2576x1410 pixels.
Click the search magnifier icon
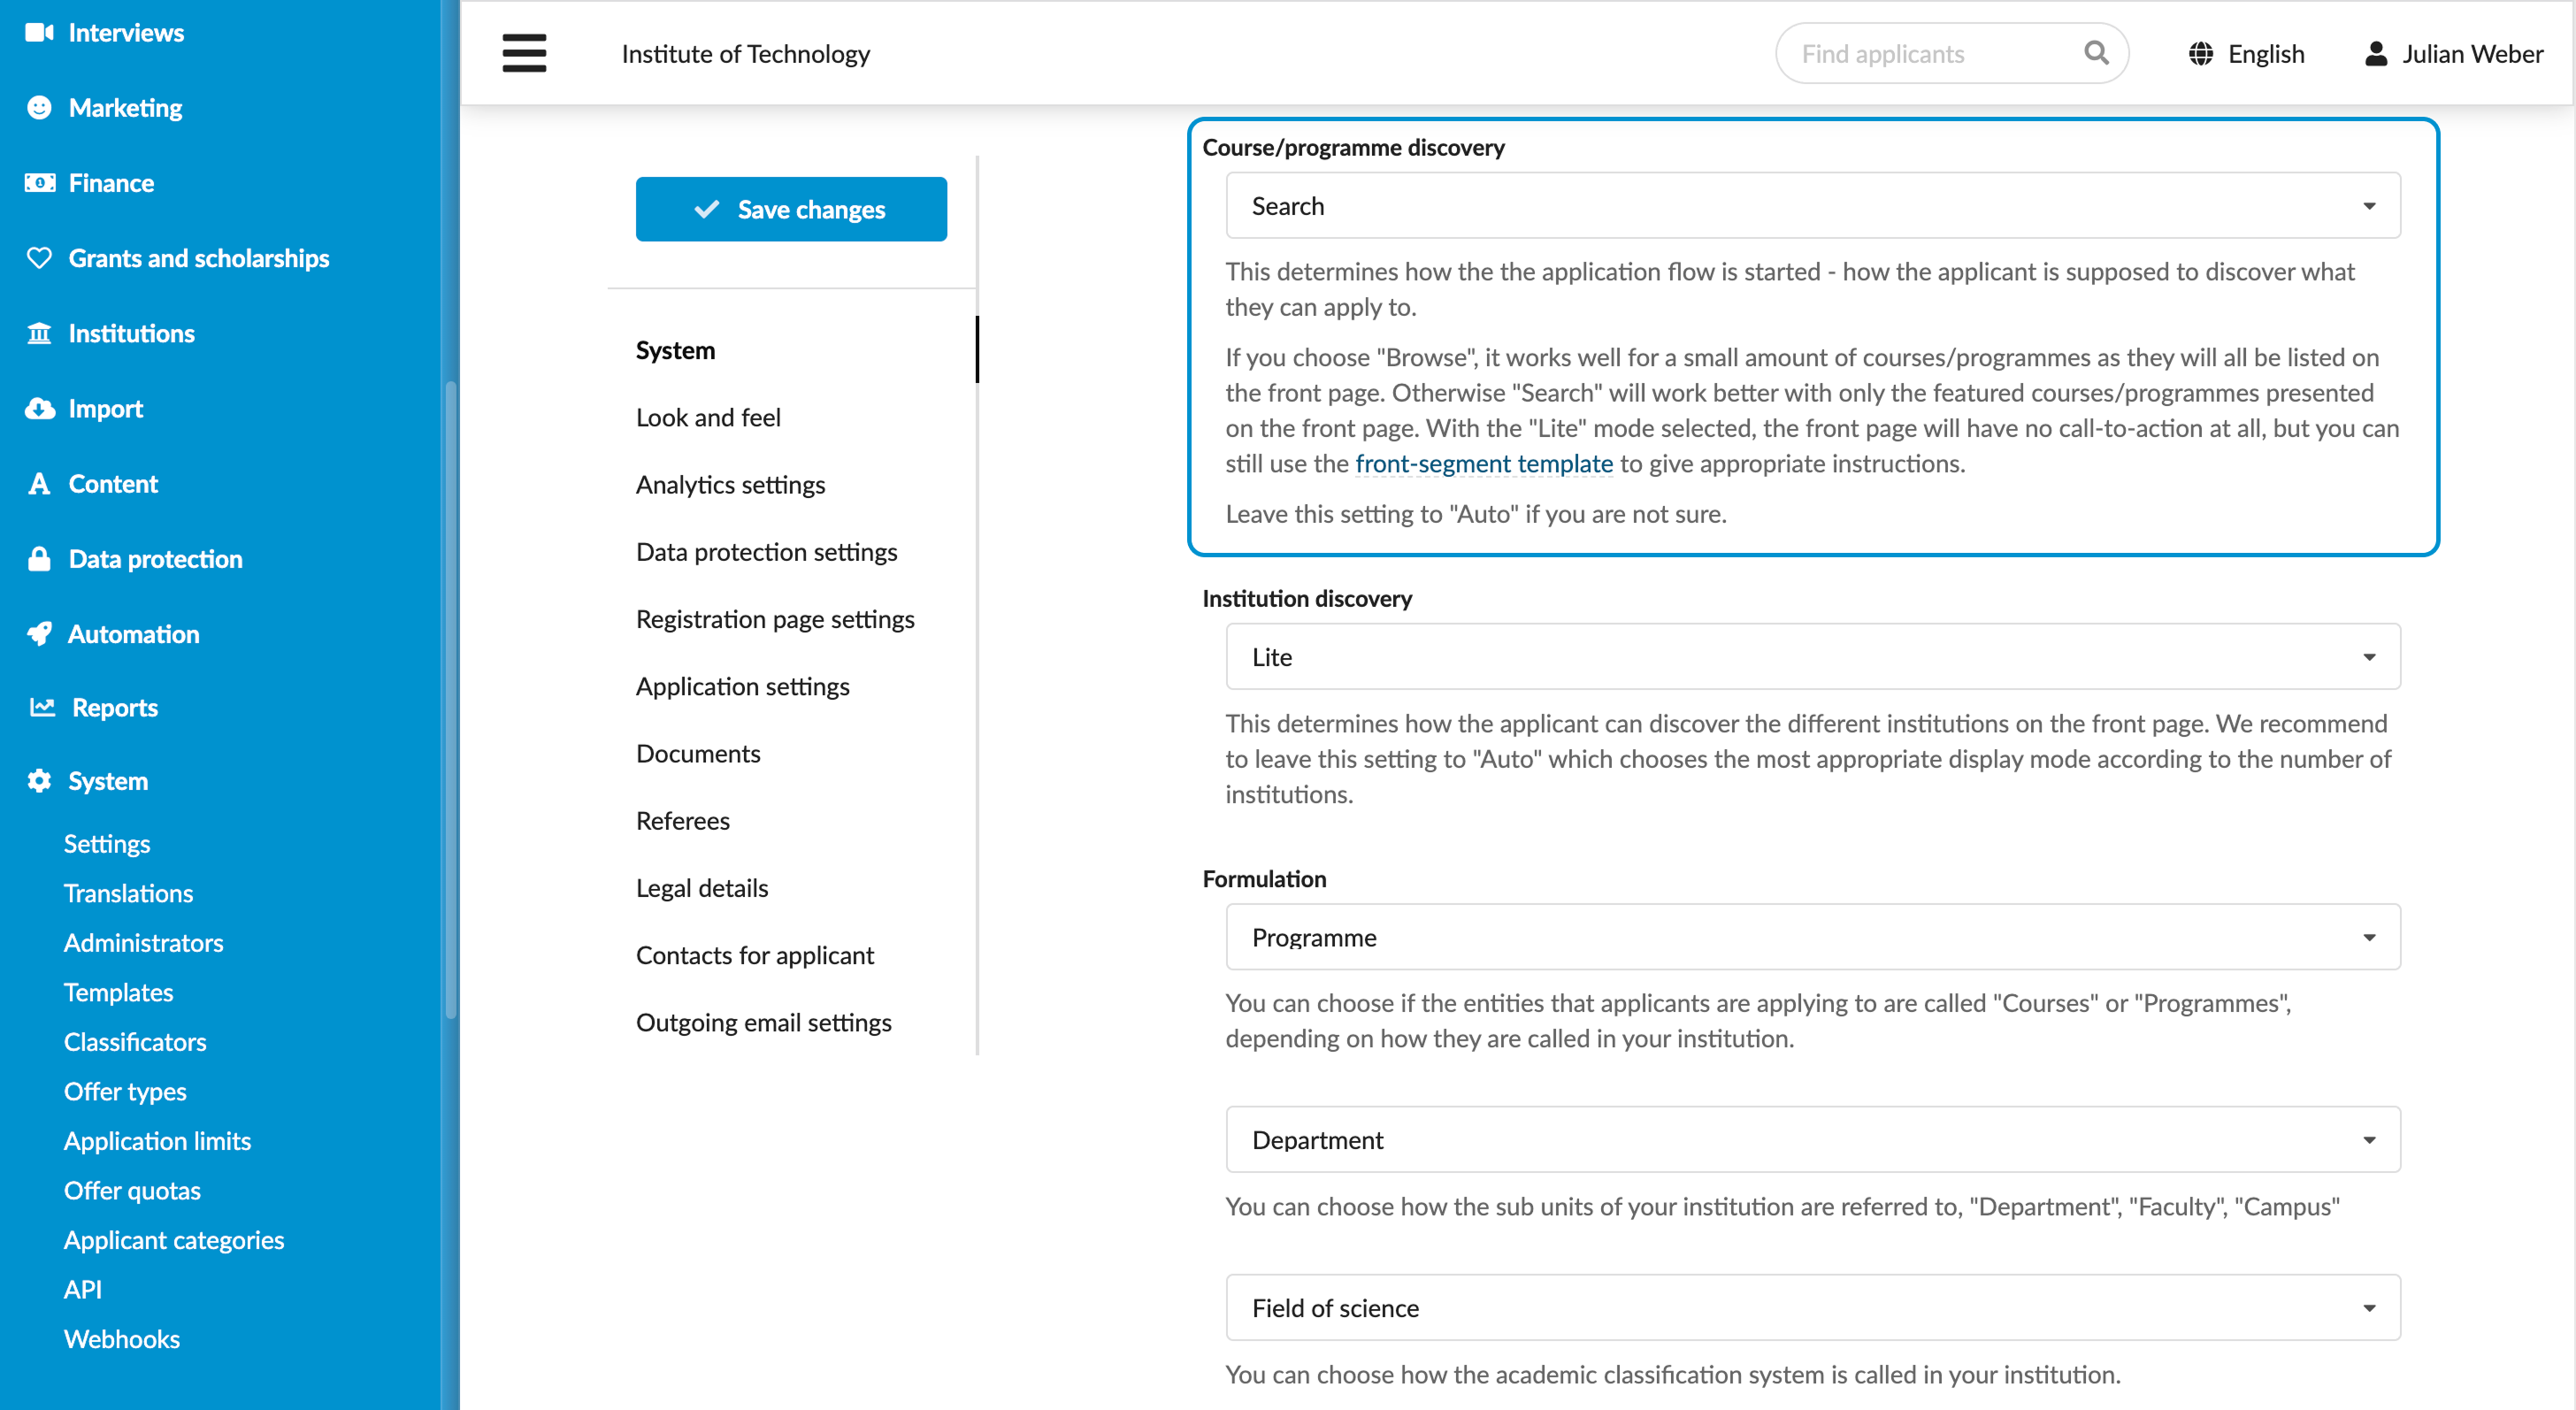tap(2096, 53)
